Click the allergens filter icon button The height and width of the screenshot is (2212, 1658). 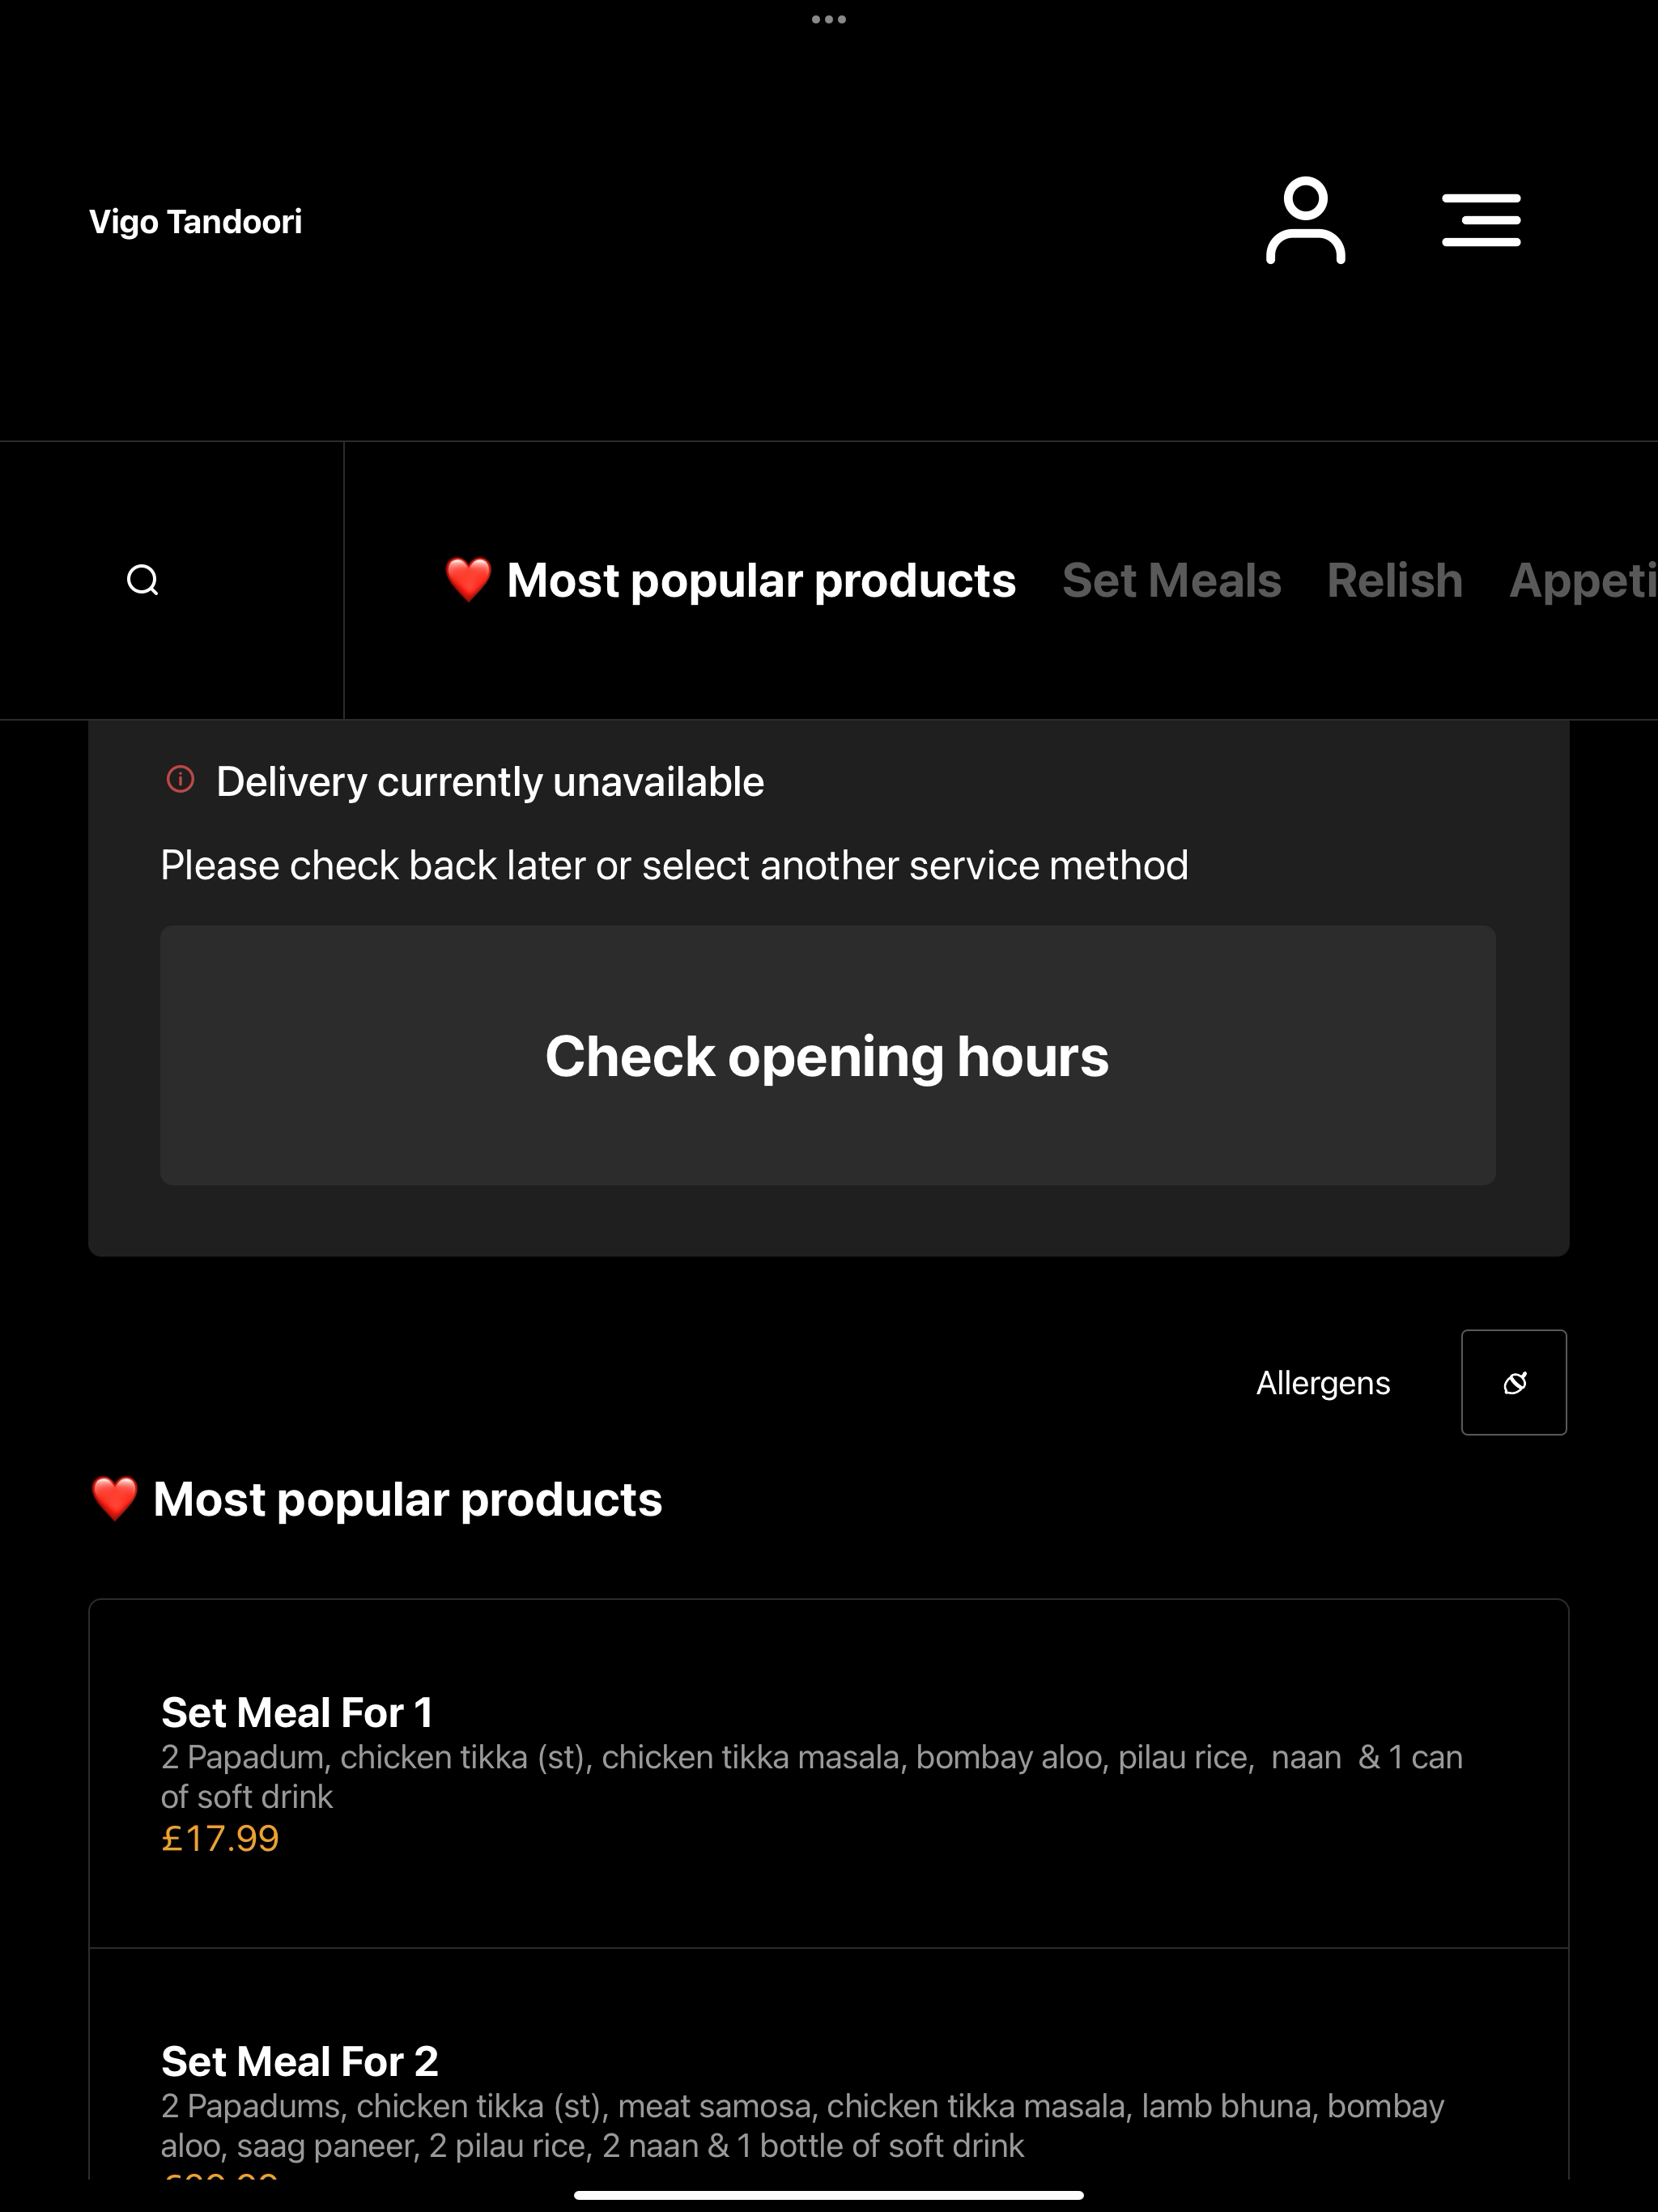pos(1514,1382)
